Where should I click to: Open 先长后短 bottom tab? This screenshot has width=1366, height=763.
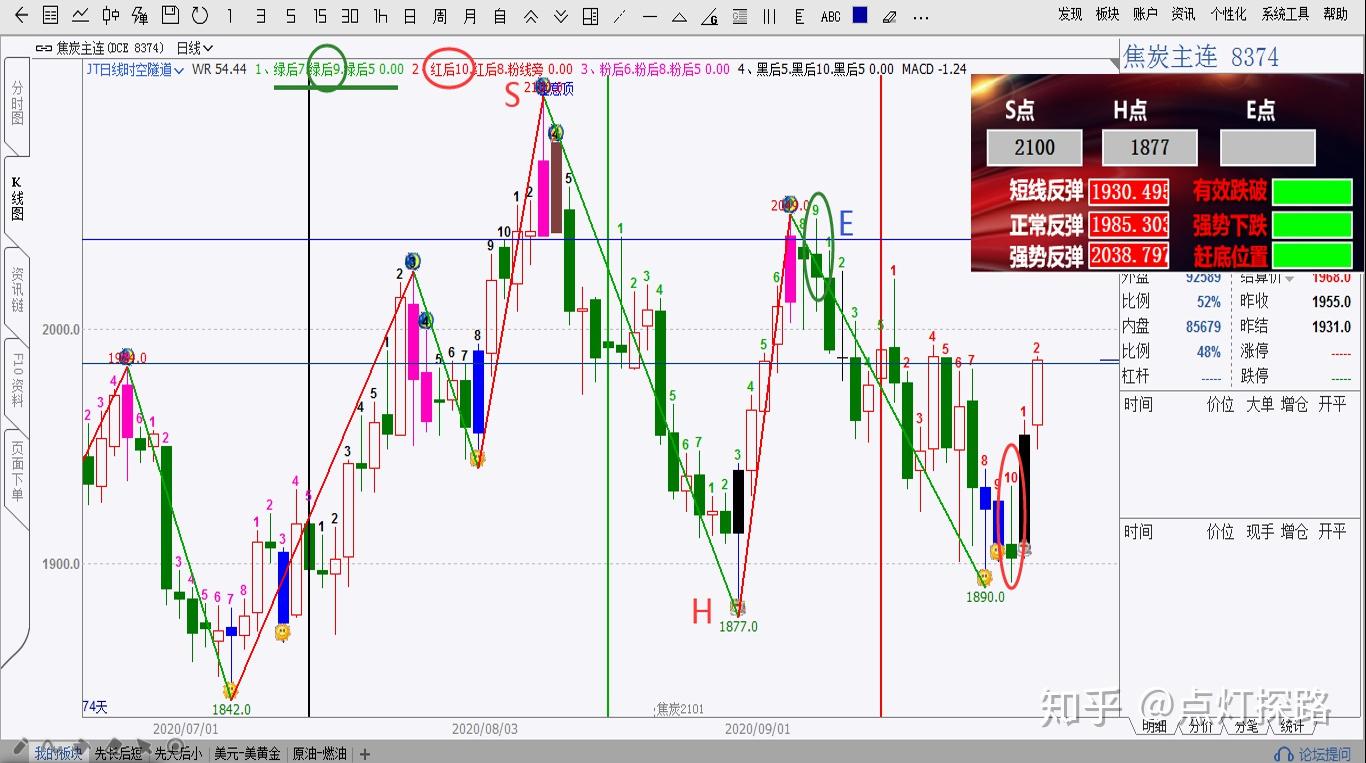pyautogui.click(x=118, y=753)
